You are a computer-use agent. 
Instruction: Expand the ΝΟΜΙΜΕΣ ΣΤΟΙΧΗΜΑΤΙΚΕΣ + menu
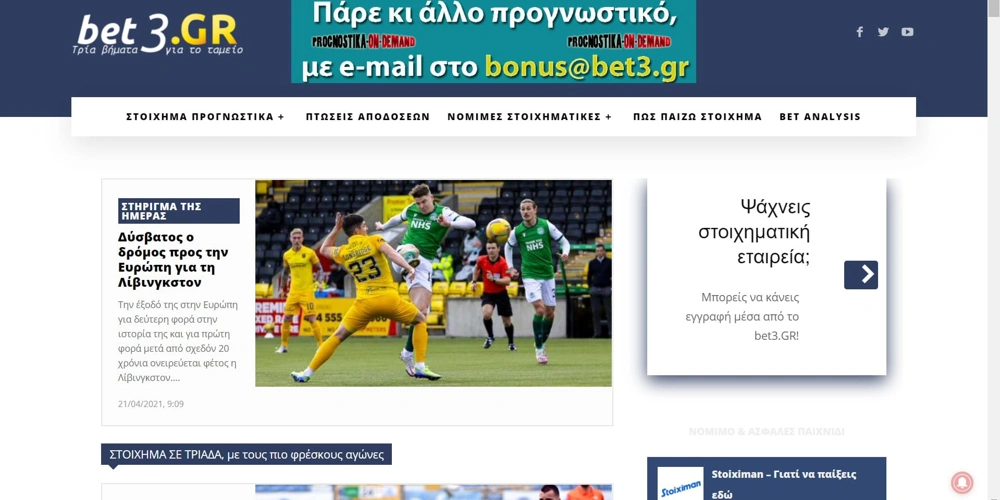[529, 117]
